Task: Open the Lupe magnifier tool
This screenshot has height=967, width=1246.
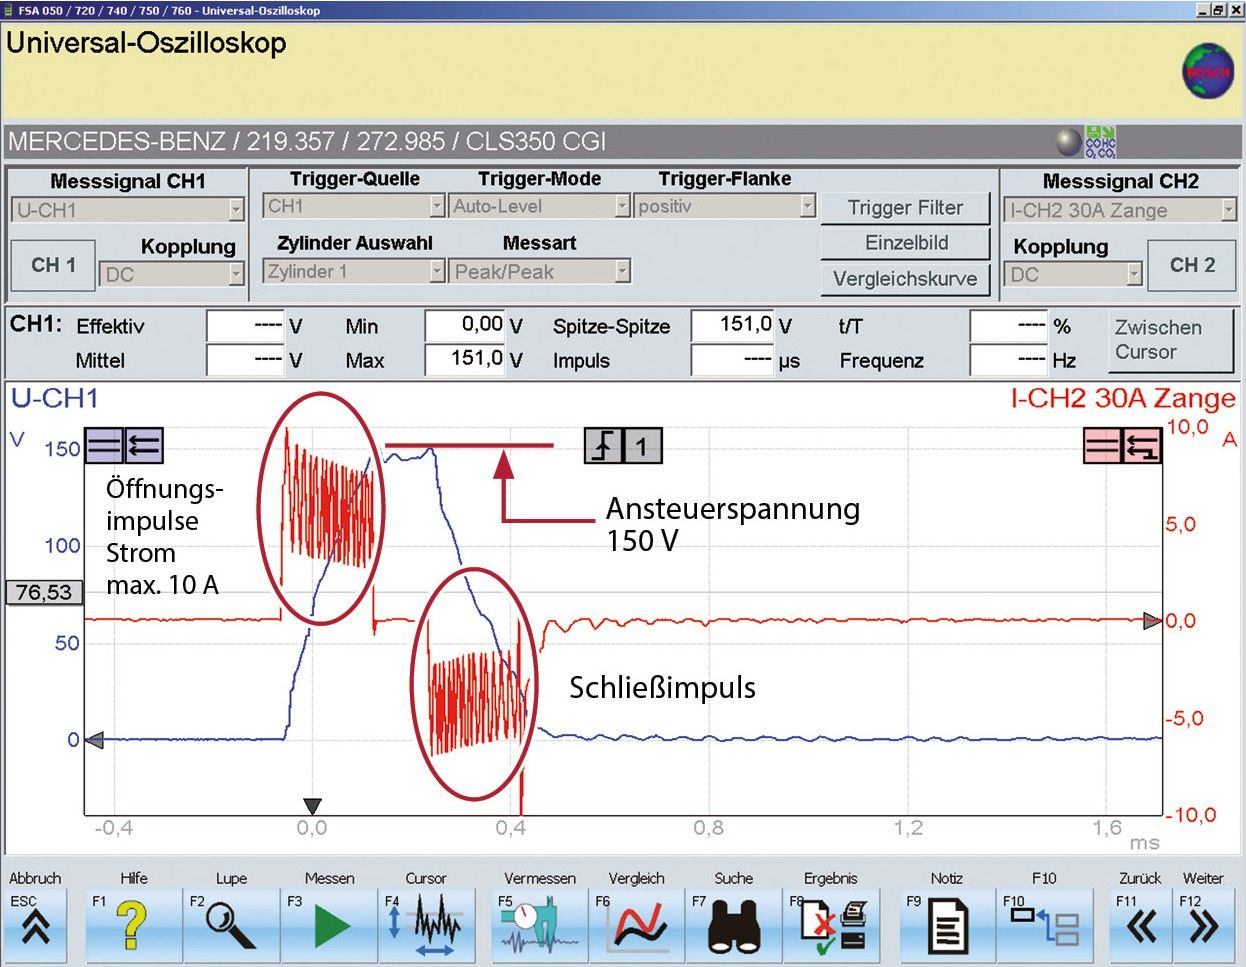Action: coord(231,923)
